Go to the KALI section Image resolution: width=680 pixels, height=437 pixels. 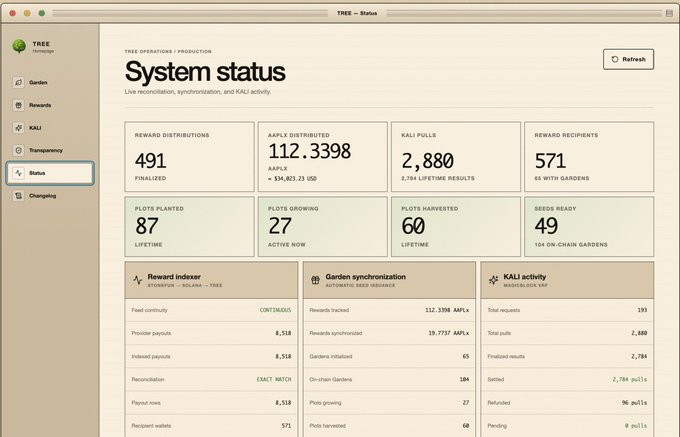click(50, 127)
